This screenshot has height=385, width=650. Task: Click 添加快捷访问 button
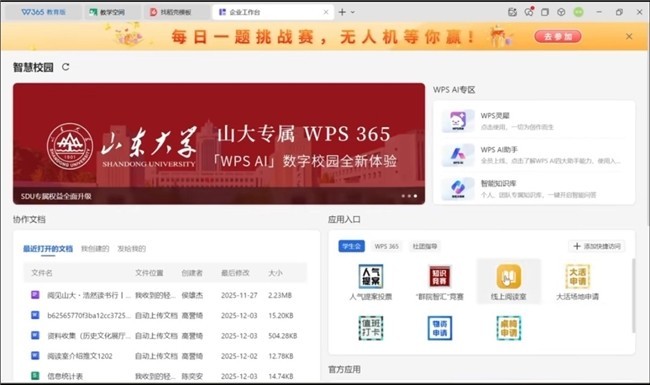coord(597,246)
